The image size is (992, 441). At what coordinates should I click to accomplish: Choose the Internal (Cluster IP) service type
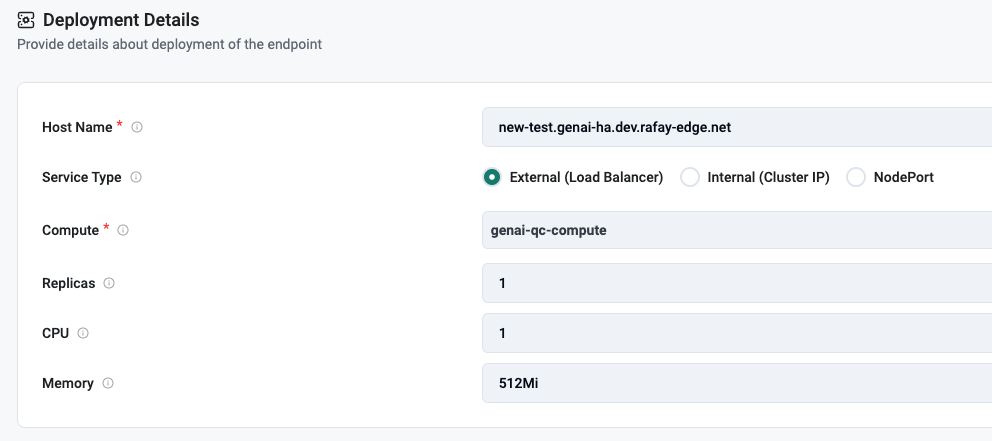(690, 177)
